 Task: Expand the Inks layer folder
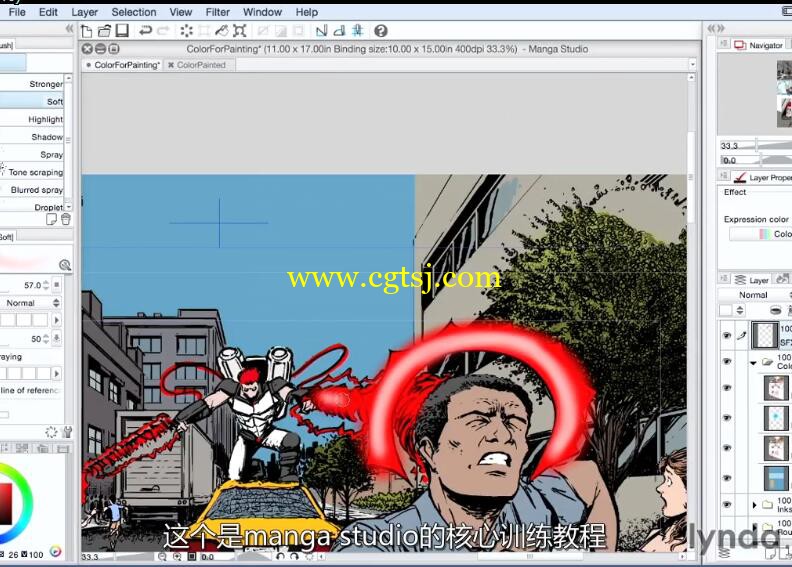point(754,504)
